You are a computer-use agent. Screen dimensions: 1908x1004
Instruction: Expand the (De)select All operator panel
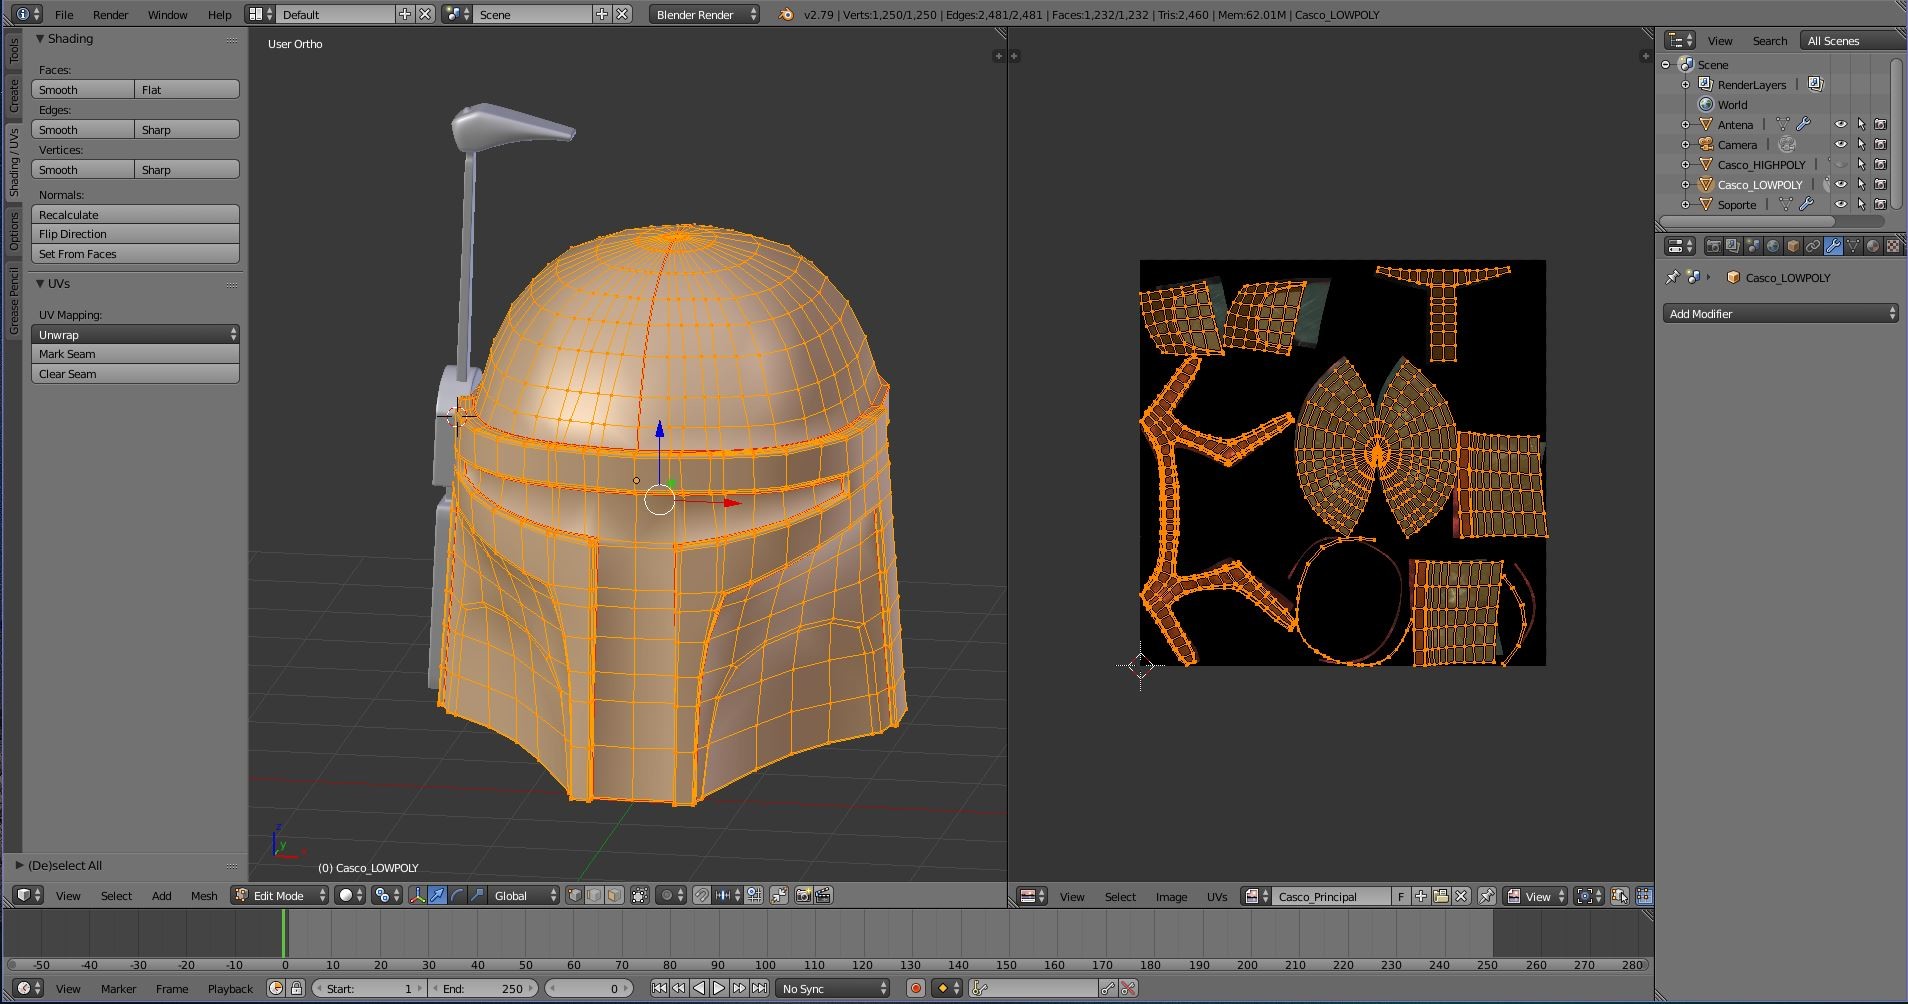point(19,865)
